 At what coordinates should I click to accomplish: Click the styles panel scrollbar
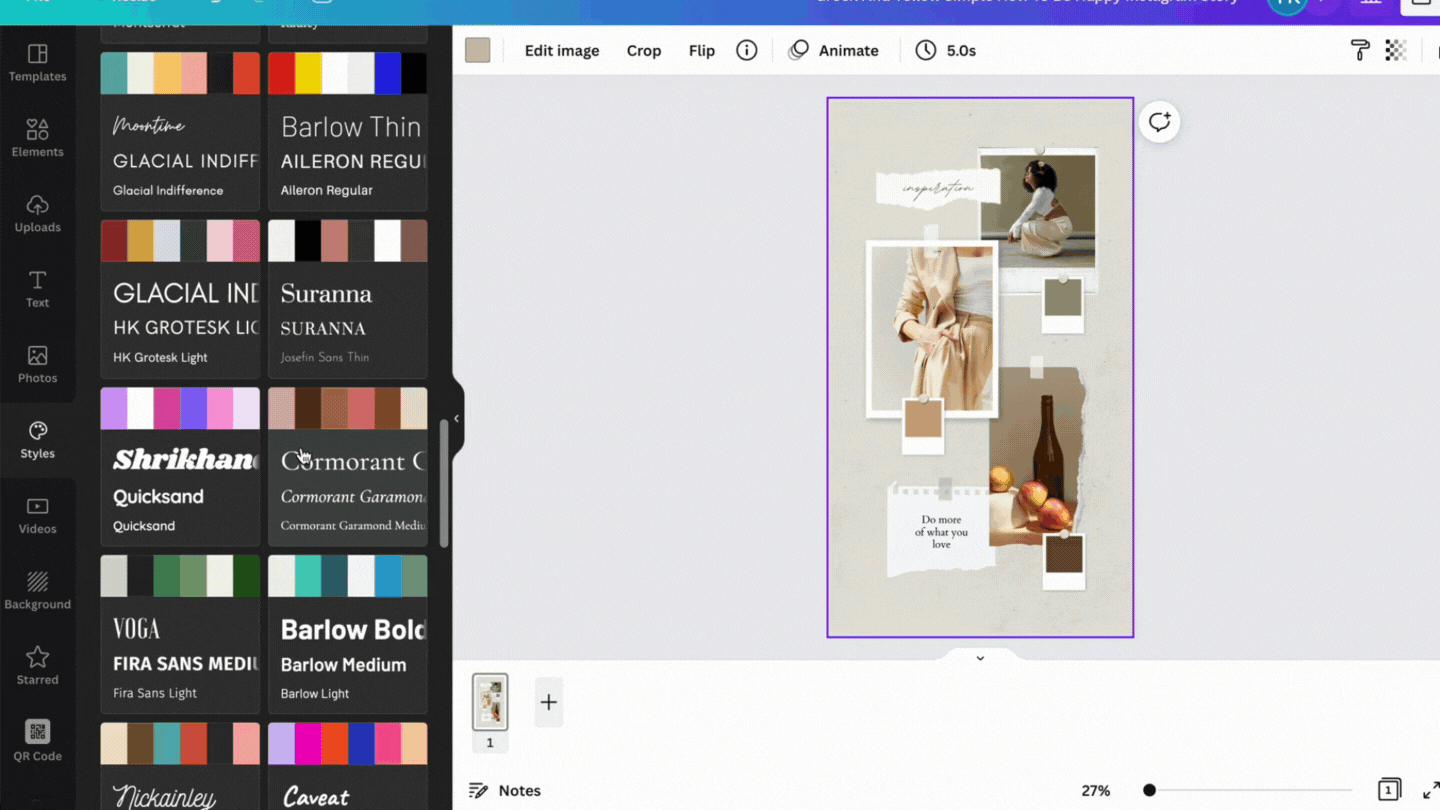coord(444,483)
